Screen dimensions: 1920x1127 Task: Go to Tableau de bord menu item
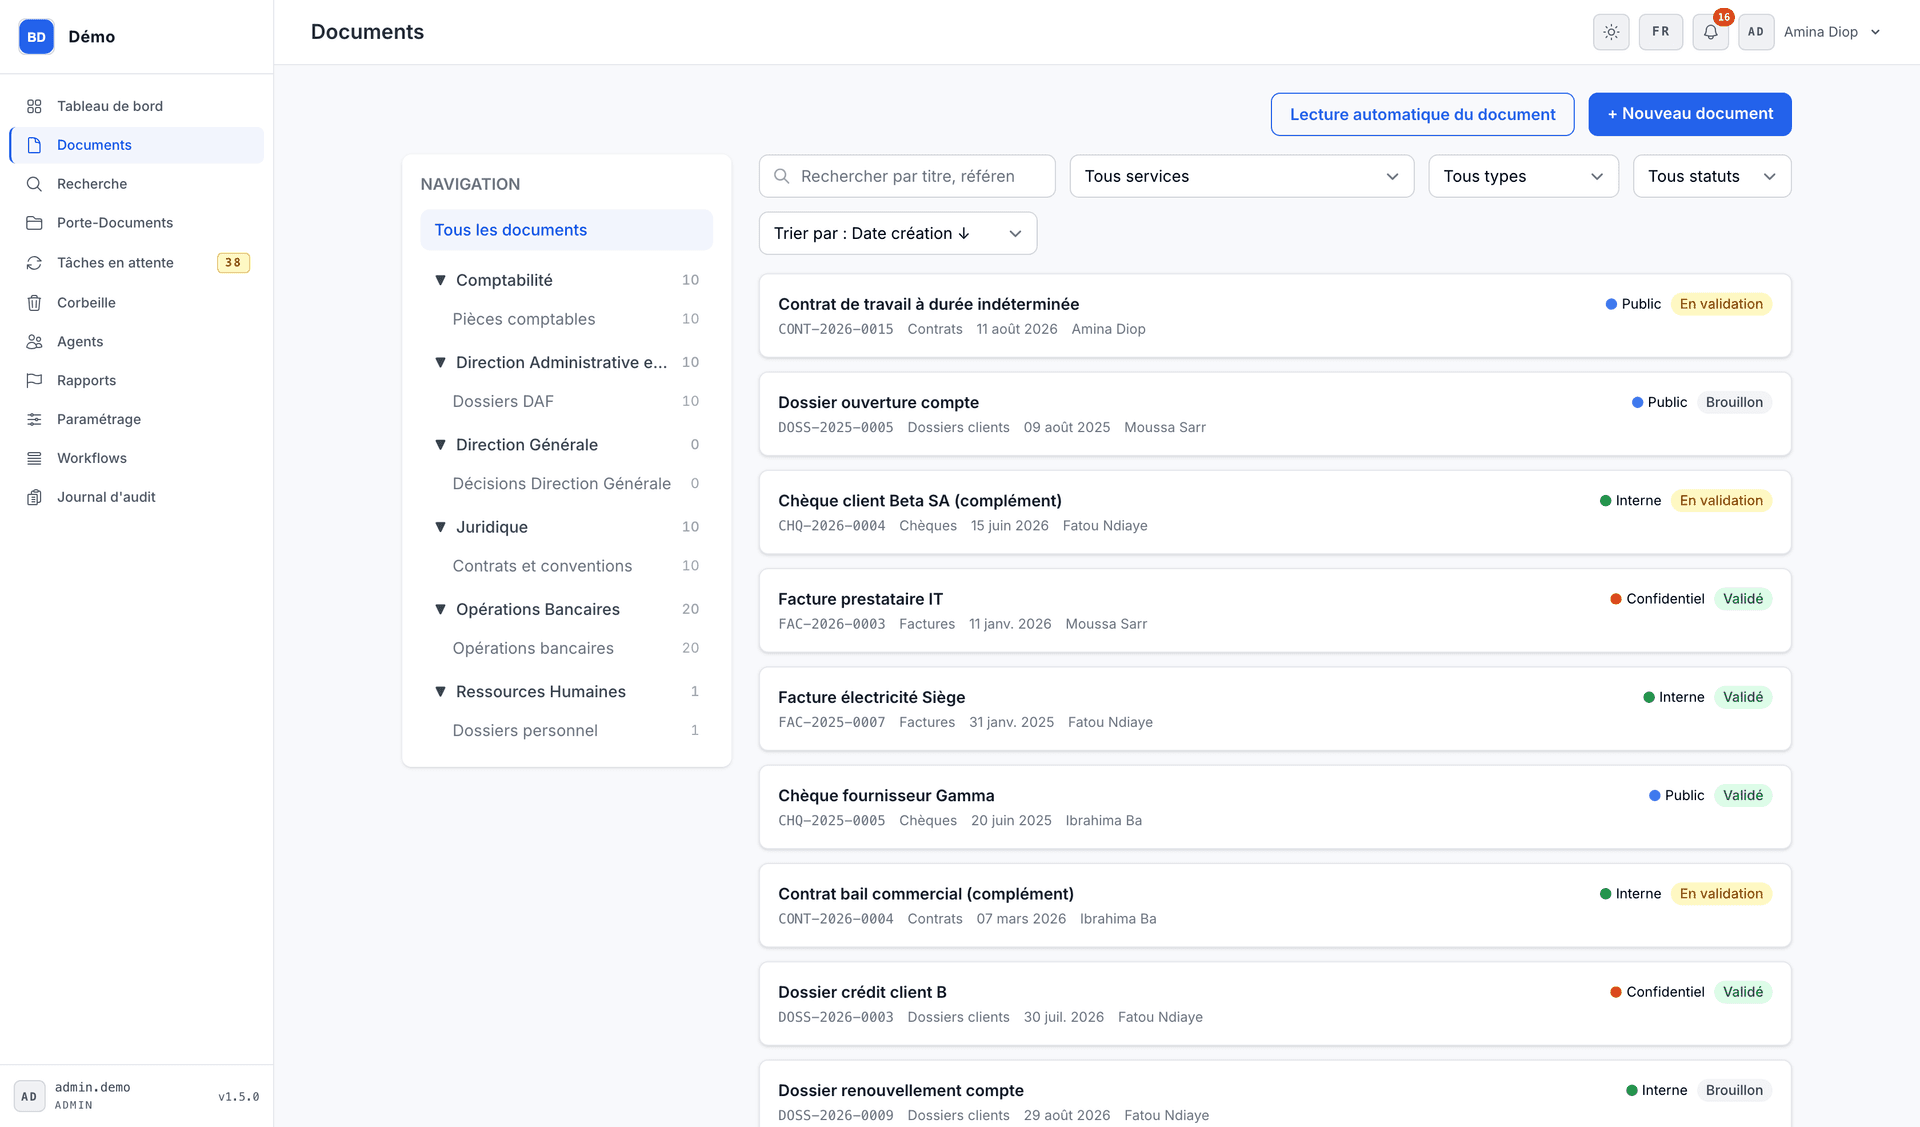(137, 106)
